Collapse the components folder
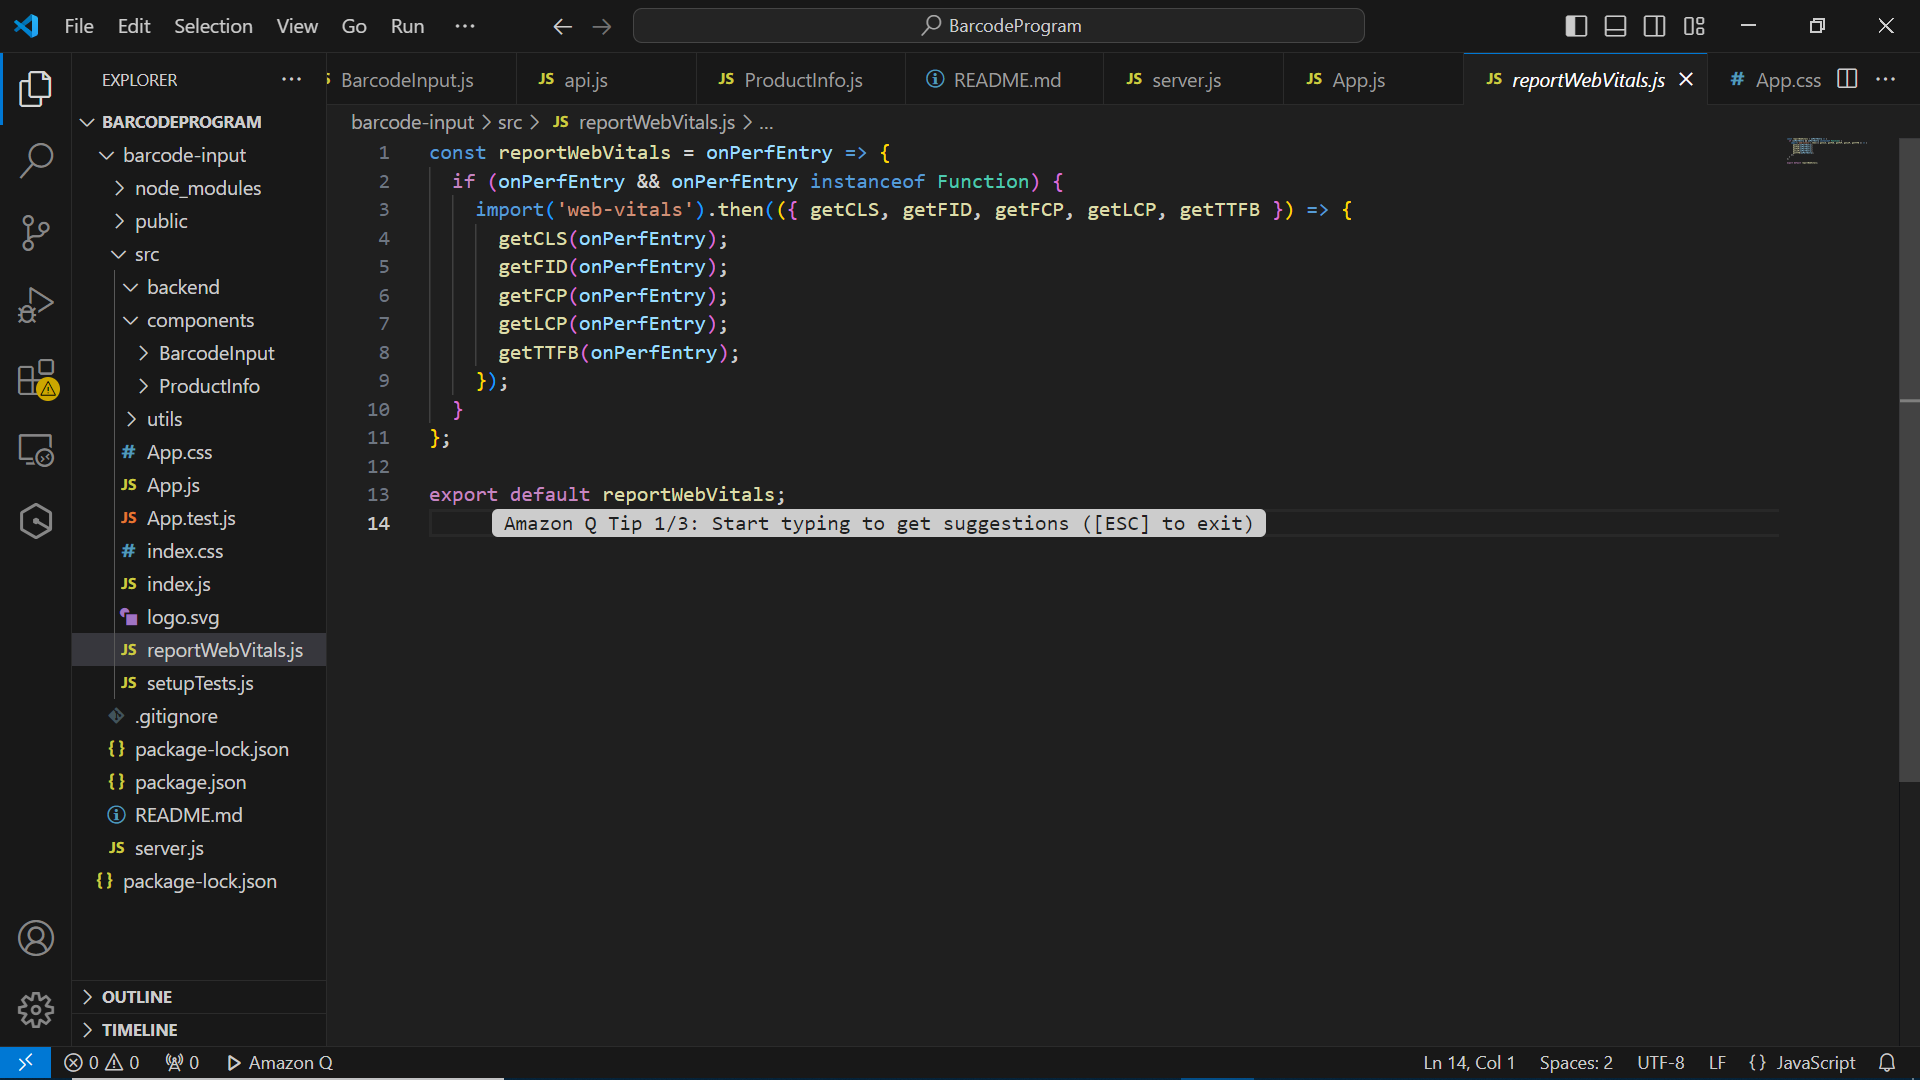Screen dimensions: 1920x1080 (200, 320)
